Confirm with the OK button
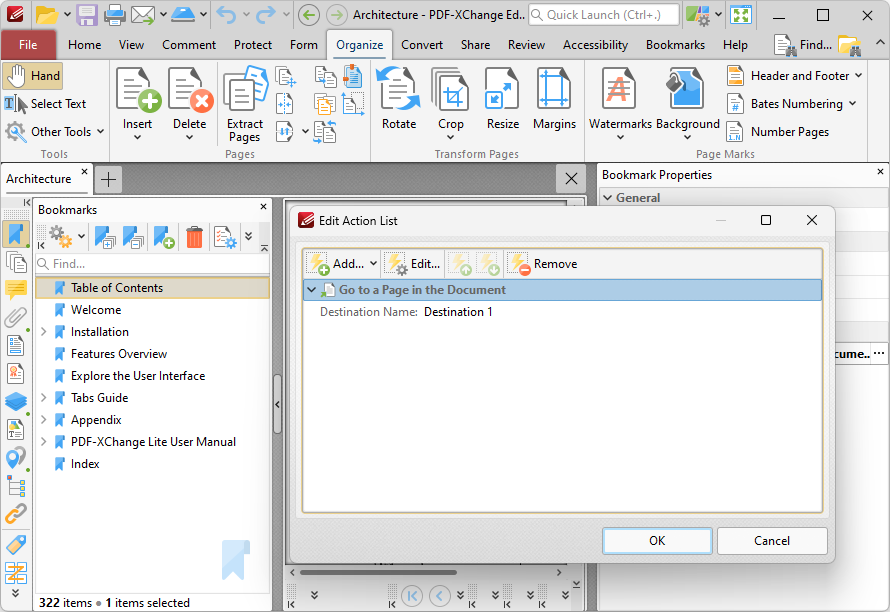Screen dimensions: 890x612 pyautogui.click(x=657, y=540)
